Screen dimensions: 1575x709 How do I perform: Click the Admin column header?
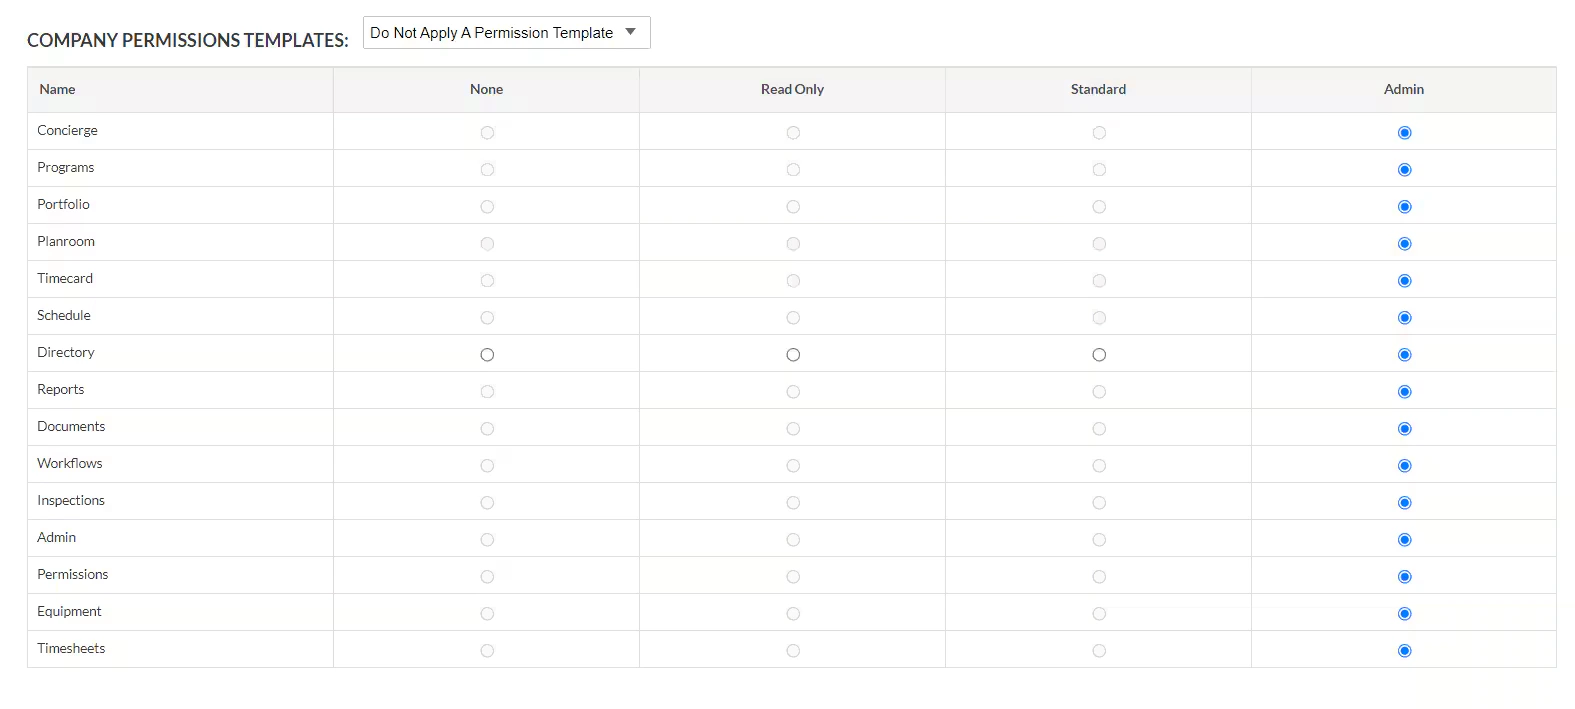tap(1404, 89)
